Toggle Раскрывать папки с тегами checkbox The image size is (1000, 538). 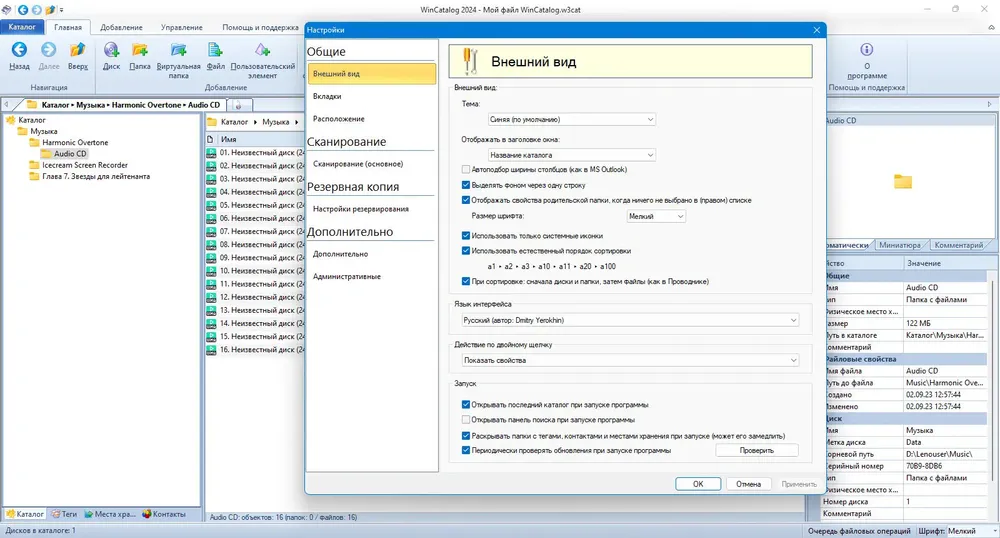point(466,436)
